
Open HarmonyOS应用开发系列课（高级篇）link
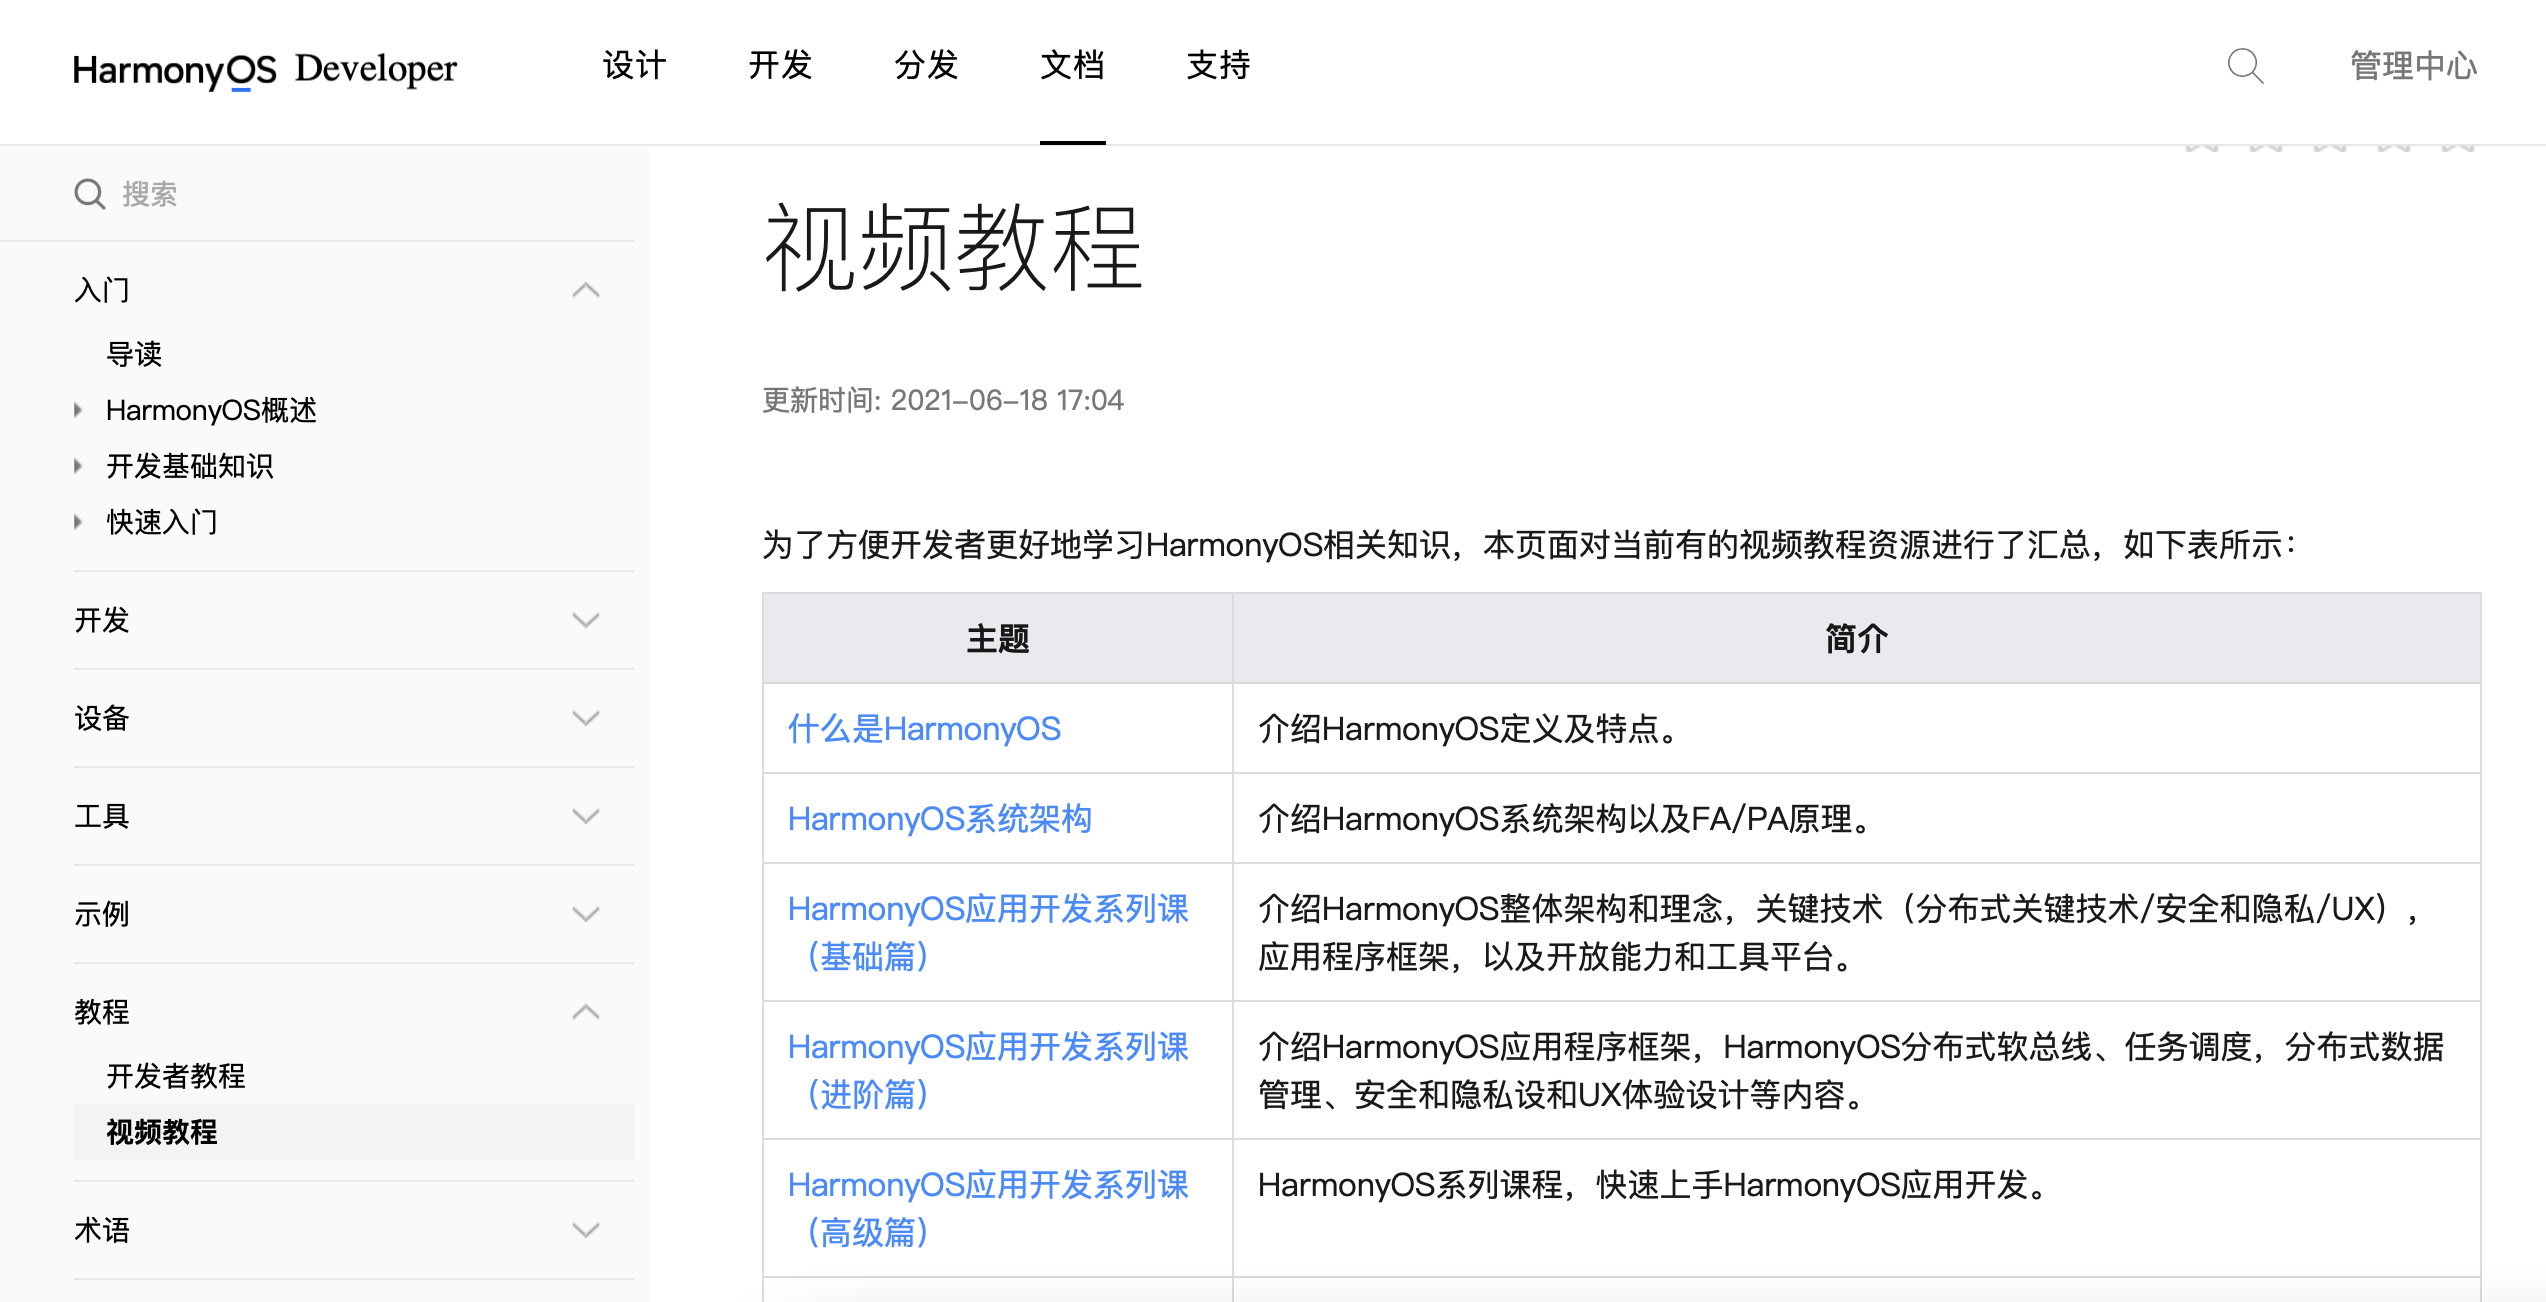(988, 1208)
